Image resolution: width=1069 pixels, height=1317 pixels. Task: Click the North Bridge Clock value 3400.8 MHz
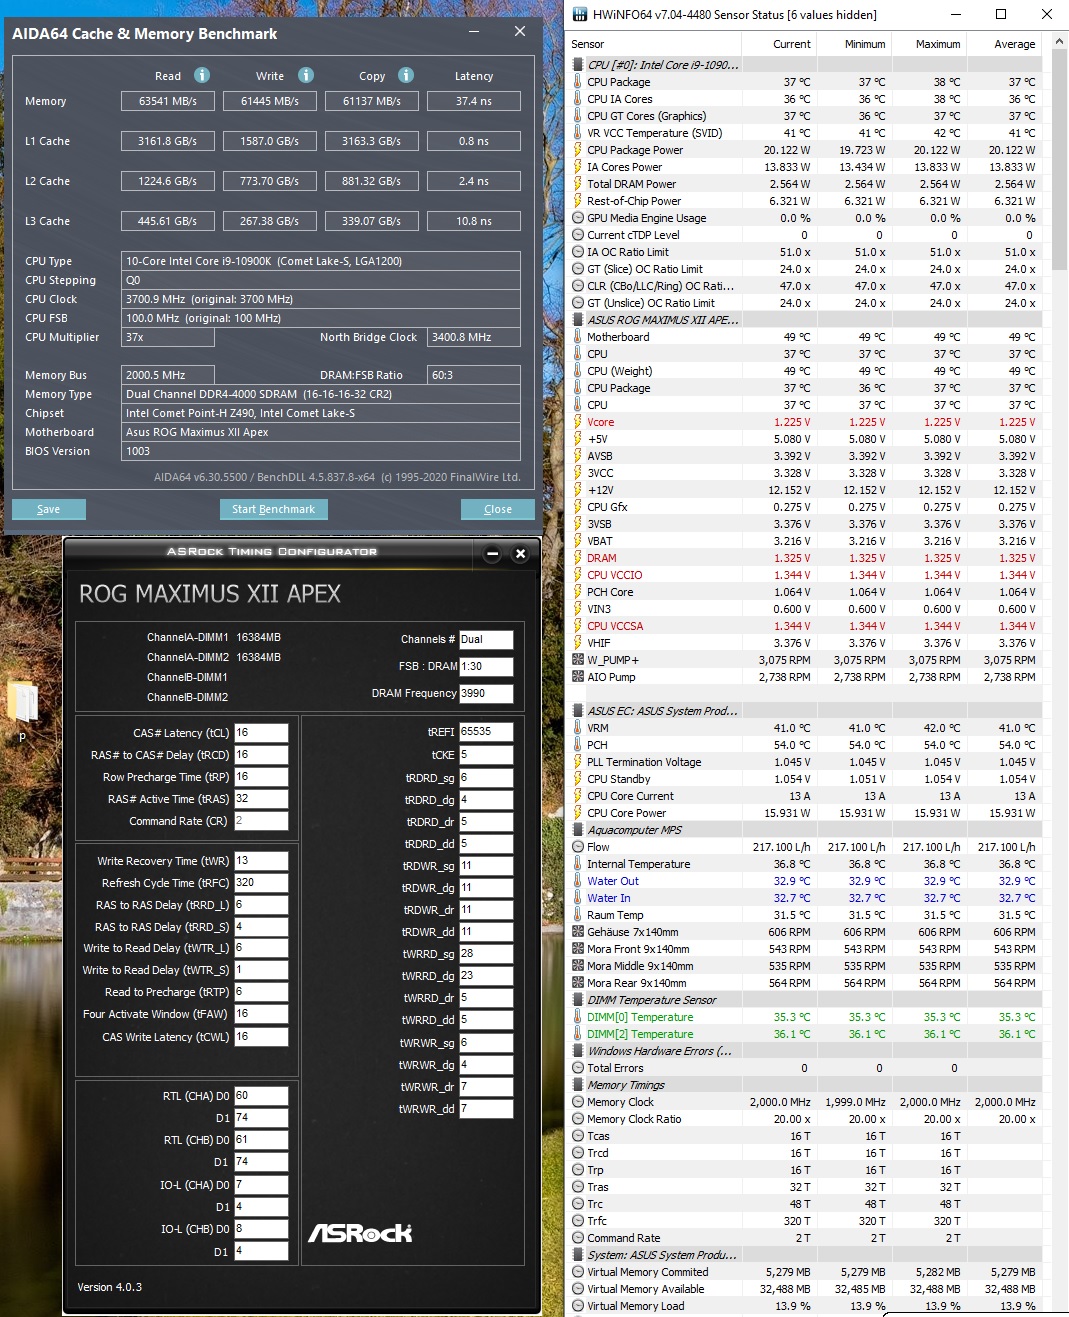tap(473, 337)
